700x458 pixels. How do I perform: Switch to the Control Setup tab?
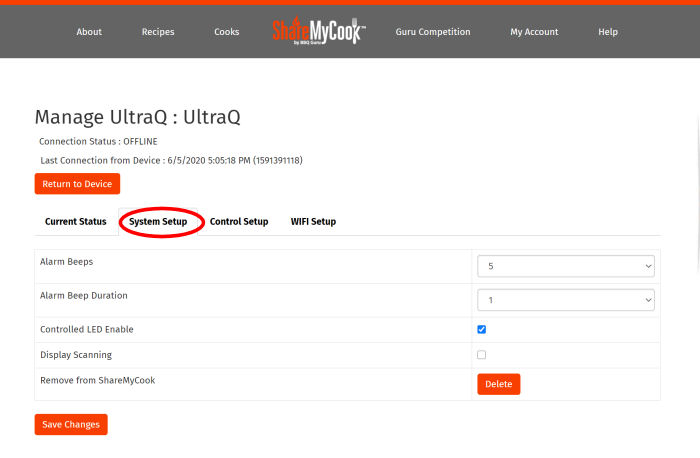(x=239, y=221)
